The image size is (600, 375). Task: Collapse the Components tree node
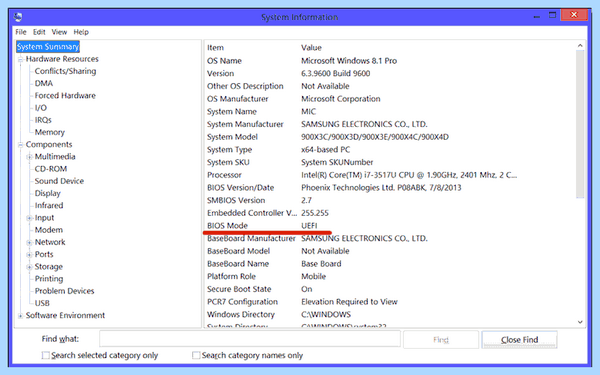20,145
